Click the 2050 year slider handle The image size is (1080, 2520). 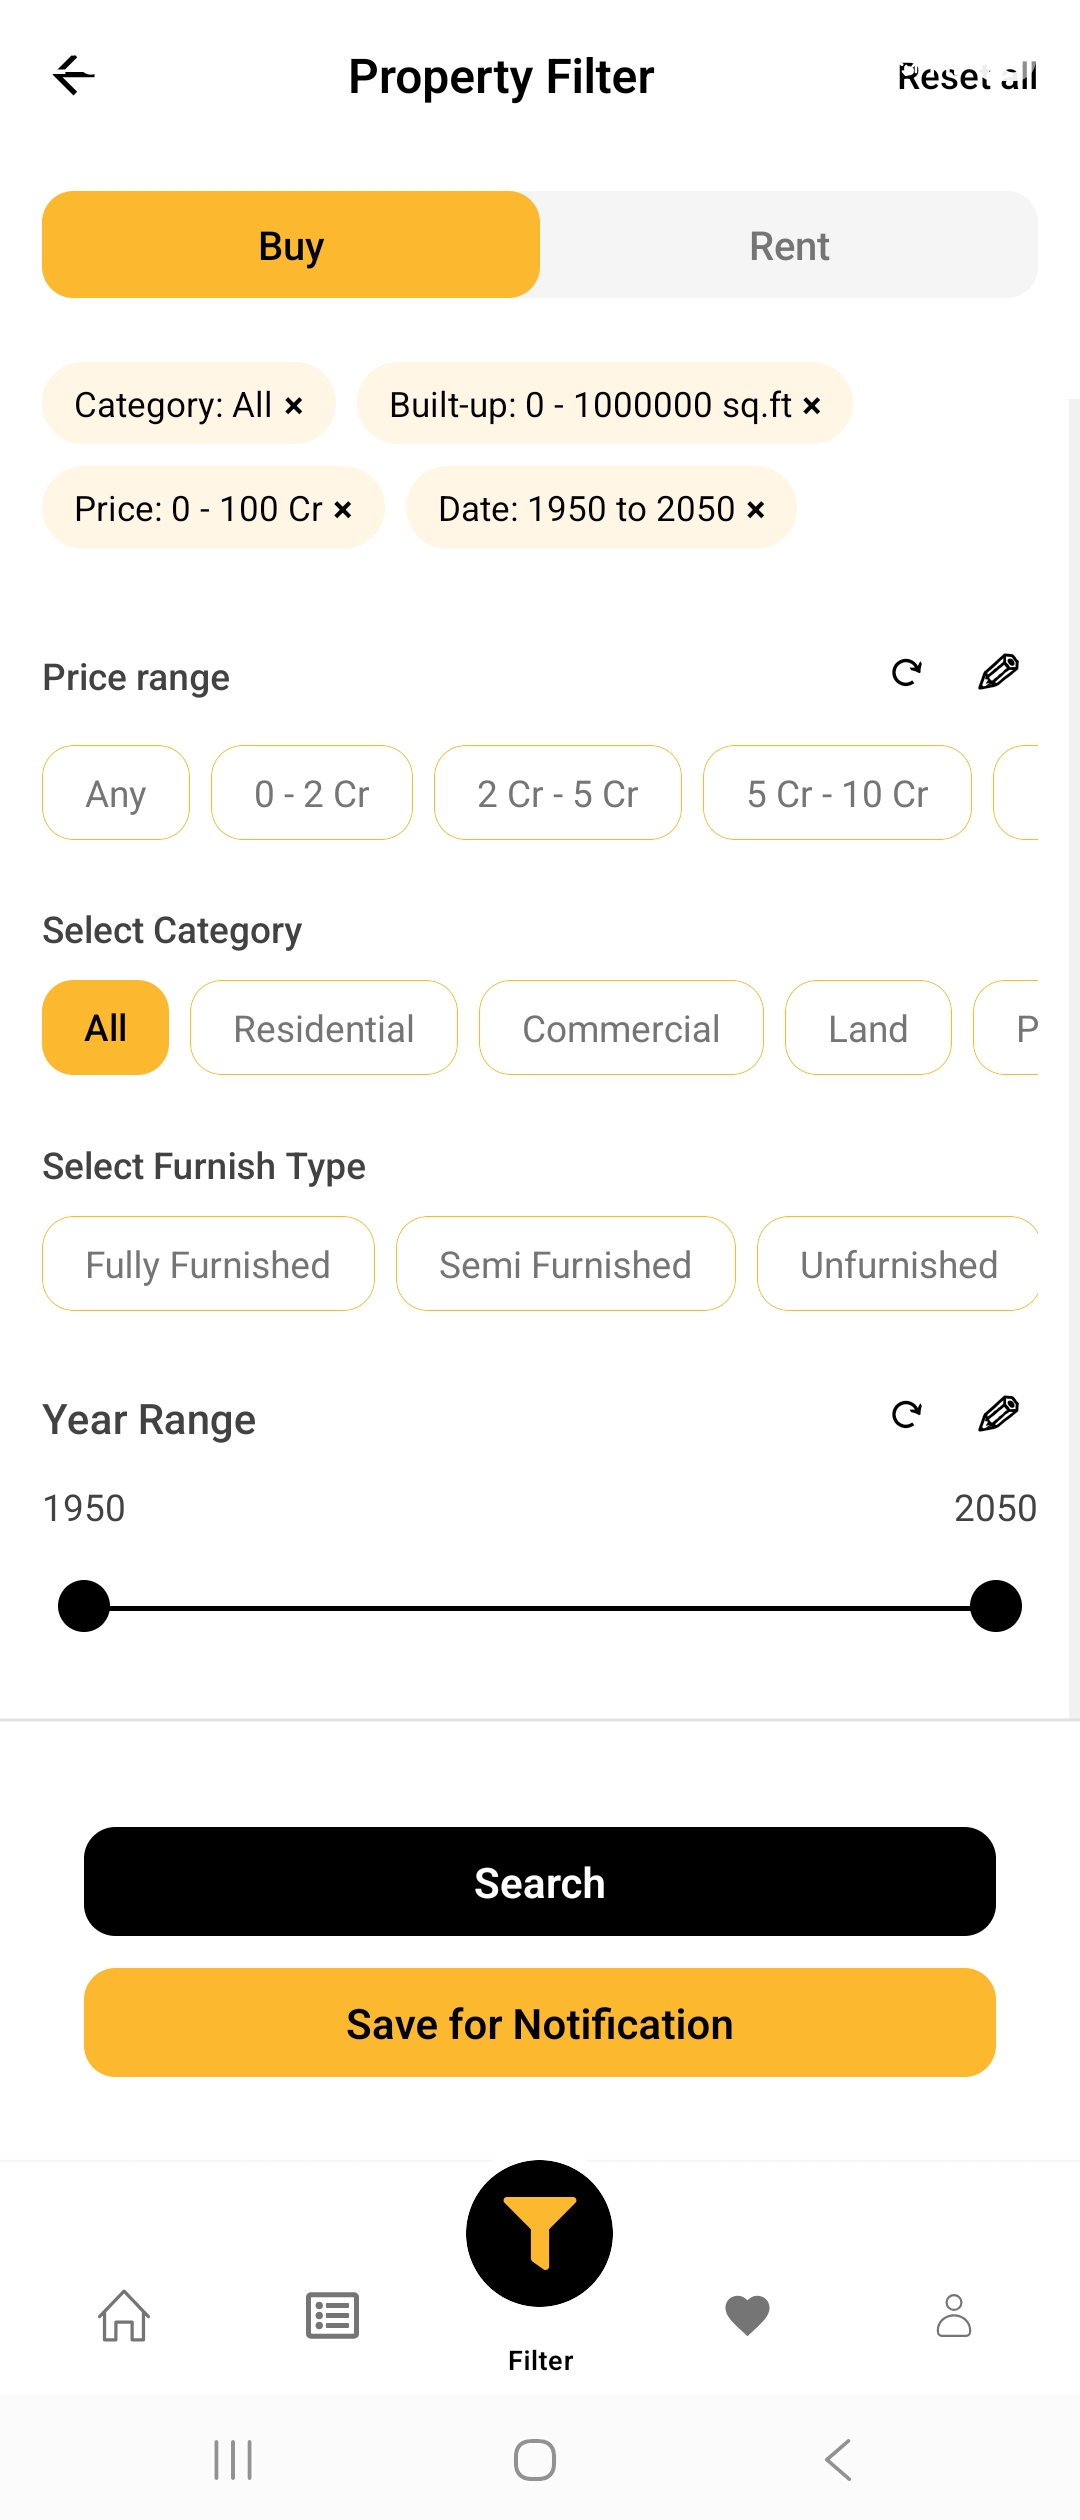point(995,1606)
